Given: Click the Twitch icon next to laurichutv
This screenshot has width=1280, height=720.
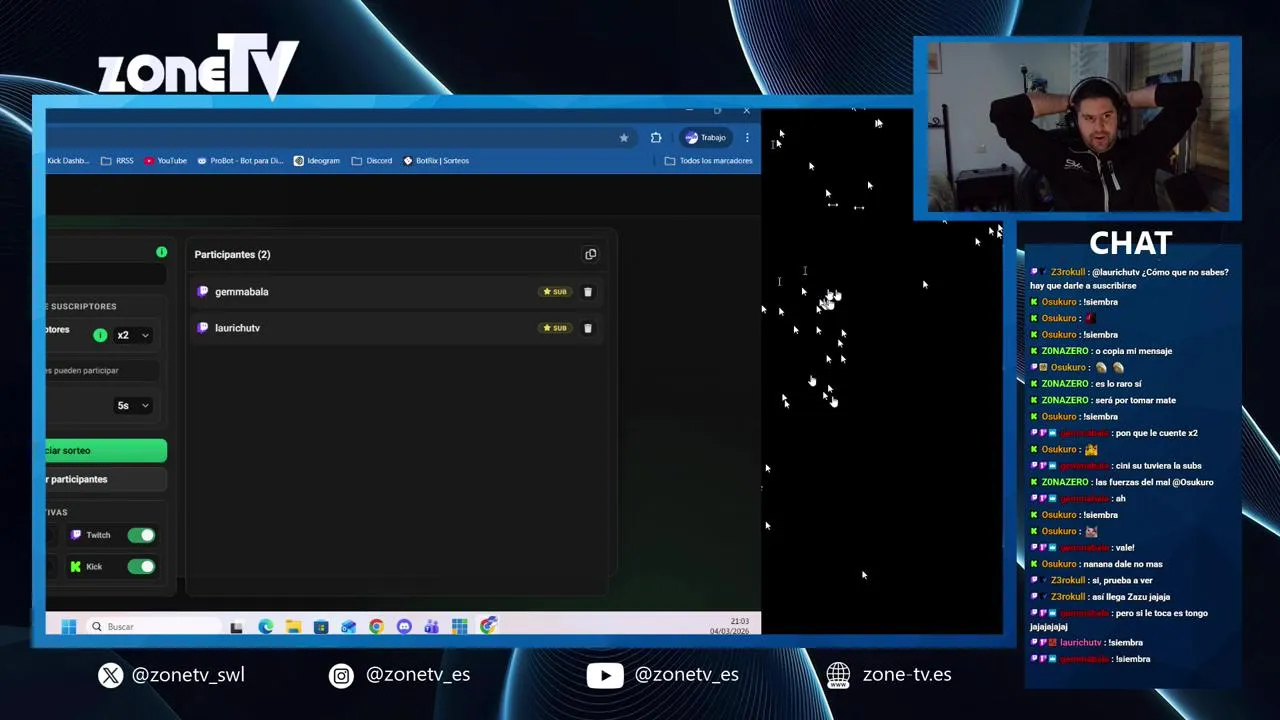Looking at the screenshot, I should (203, 328).
